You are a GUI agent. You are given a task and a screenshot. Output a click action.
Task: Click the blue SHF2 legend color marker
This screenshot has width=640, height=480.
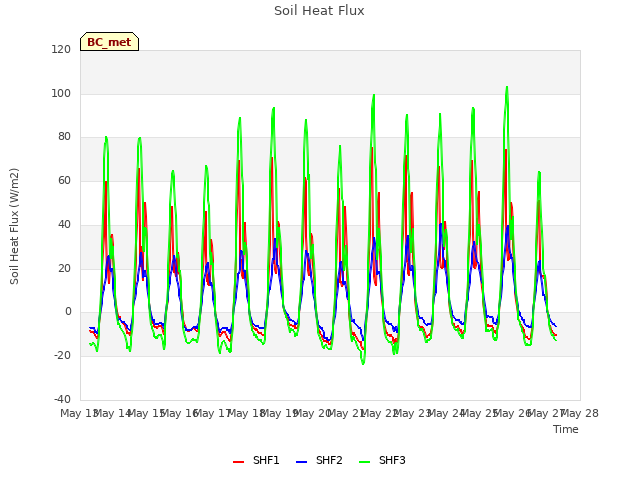coord(301,462)
